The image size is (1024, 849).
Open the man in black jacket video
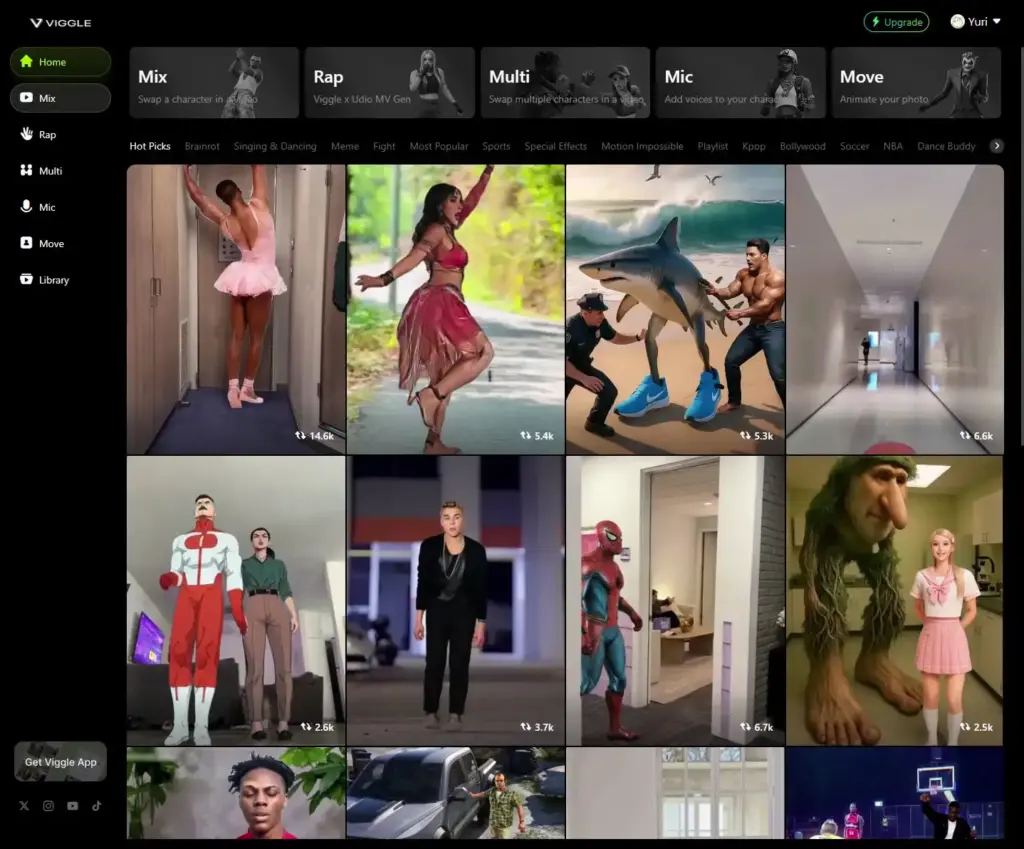pos(456,601)
